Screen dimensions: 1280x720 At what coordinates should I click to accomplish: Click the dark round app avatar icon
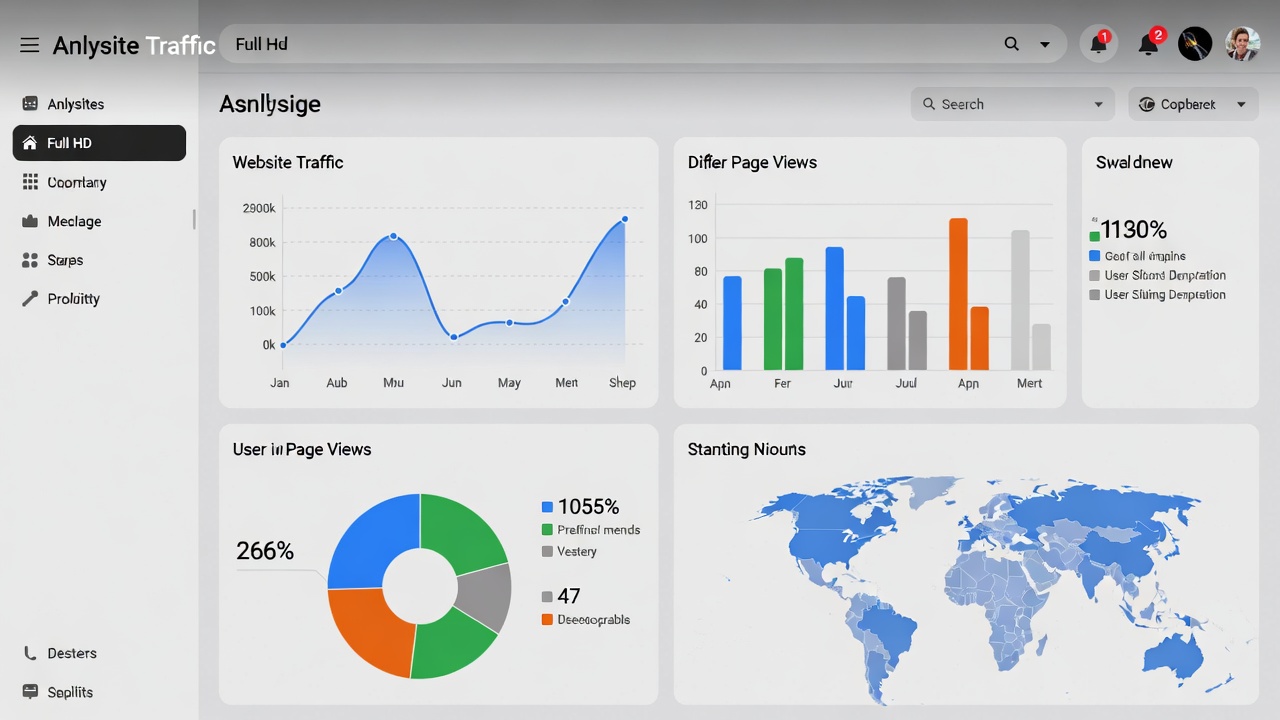pos(1195,44)
